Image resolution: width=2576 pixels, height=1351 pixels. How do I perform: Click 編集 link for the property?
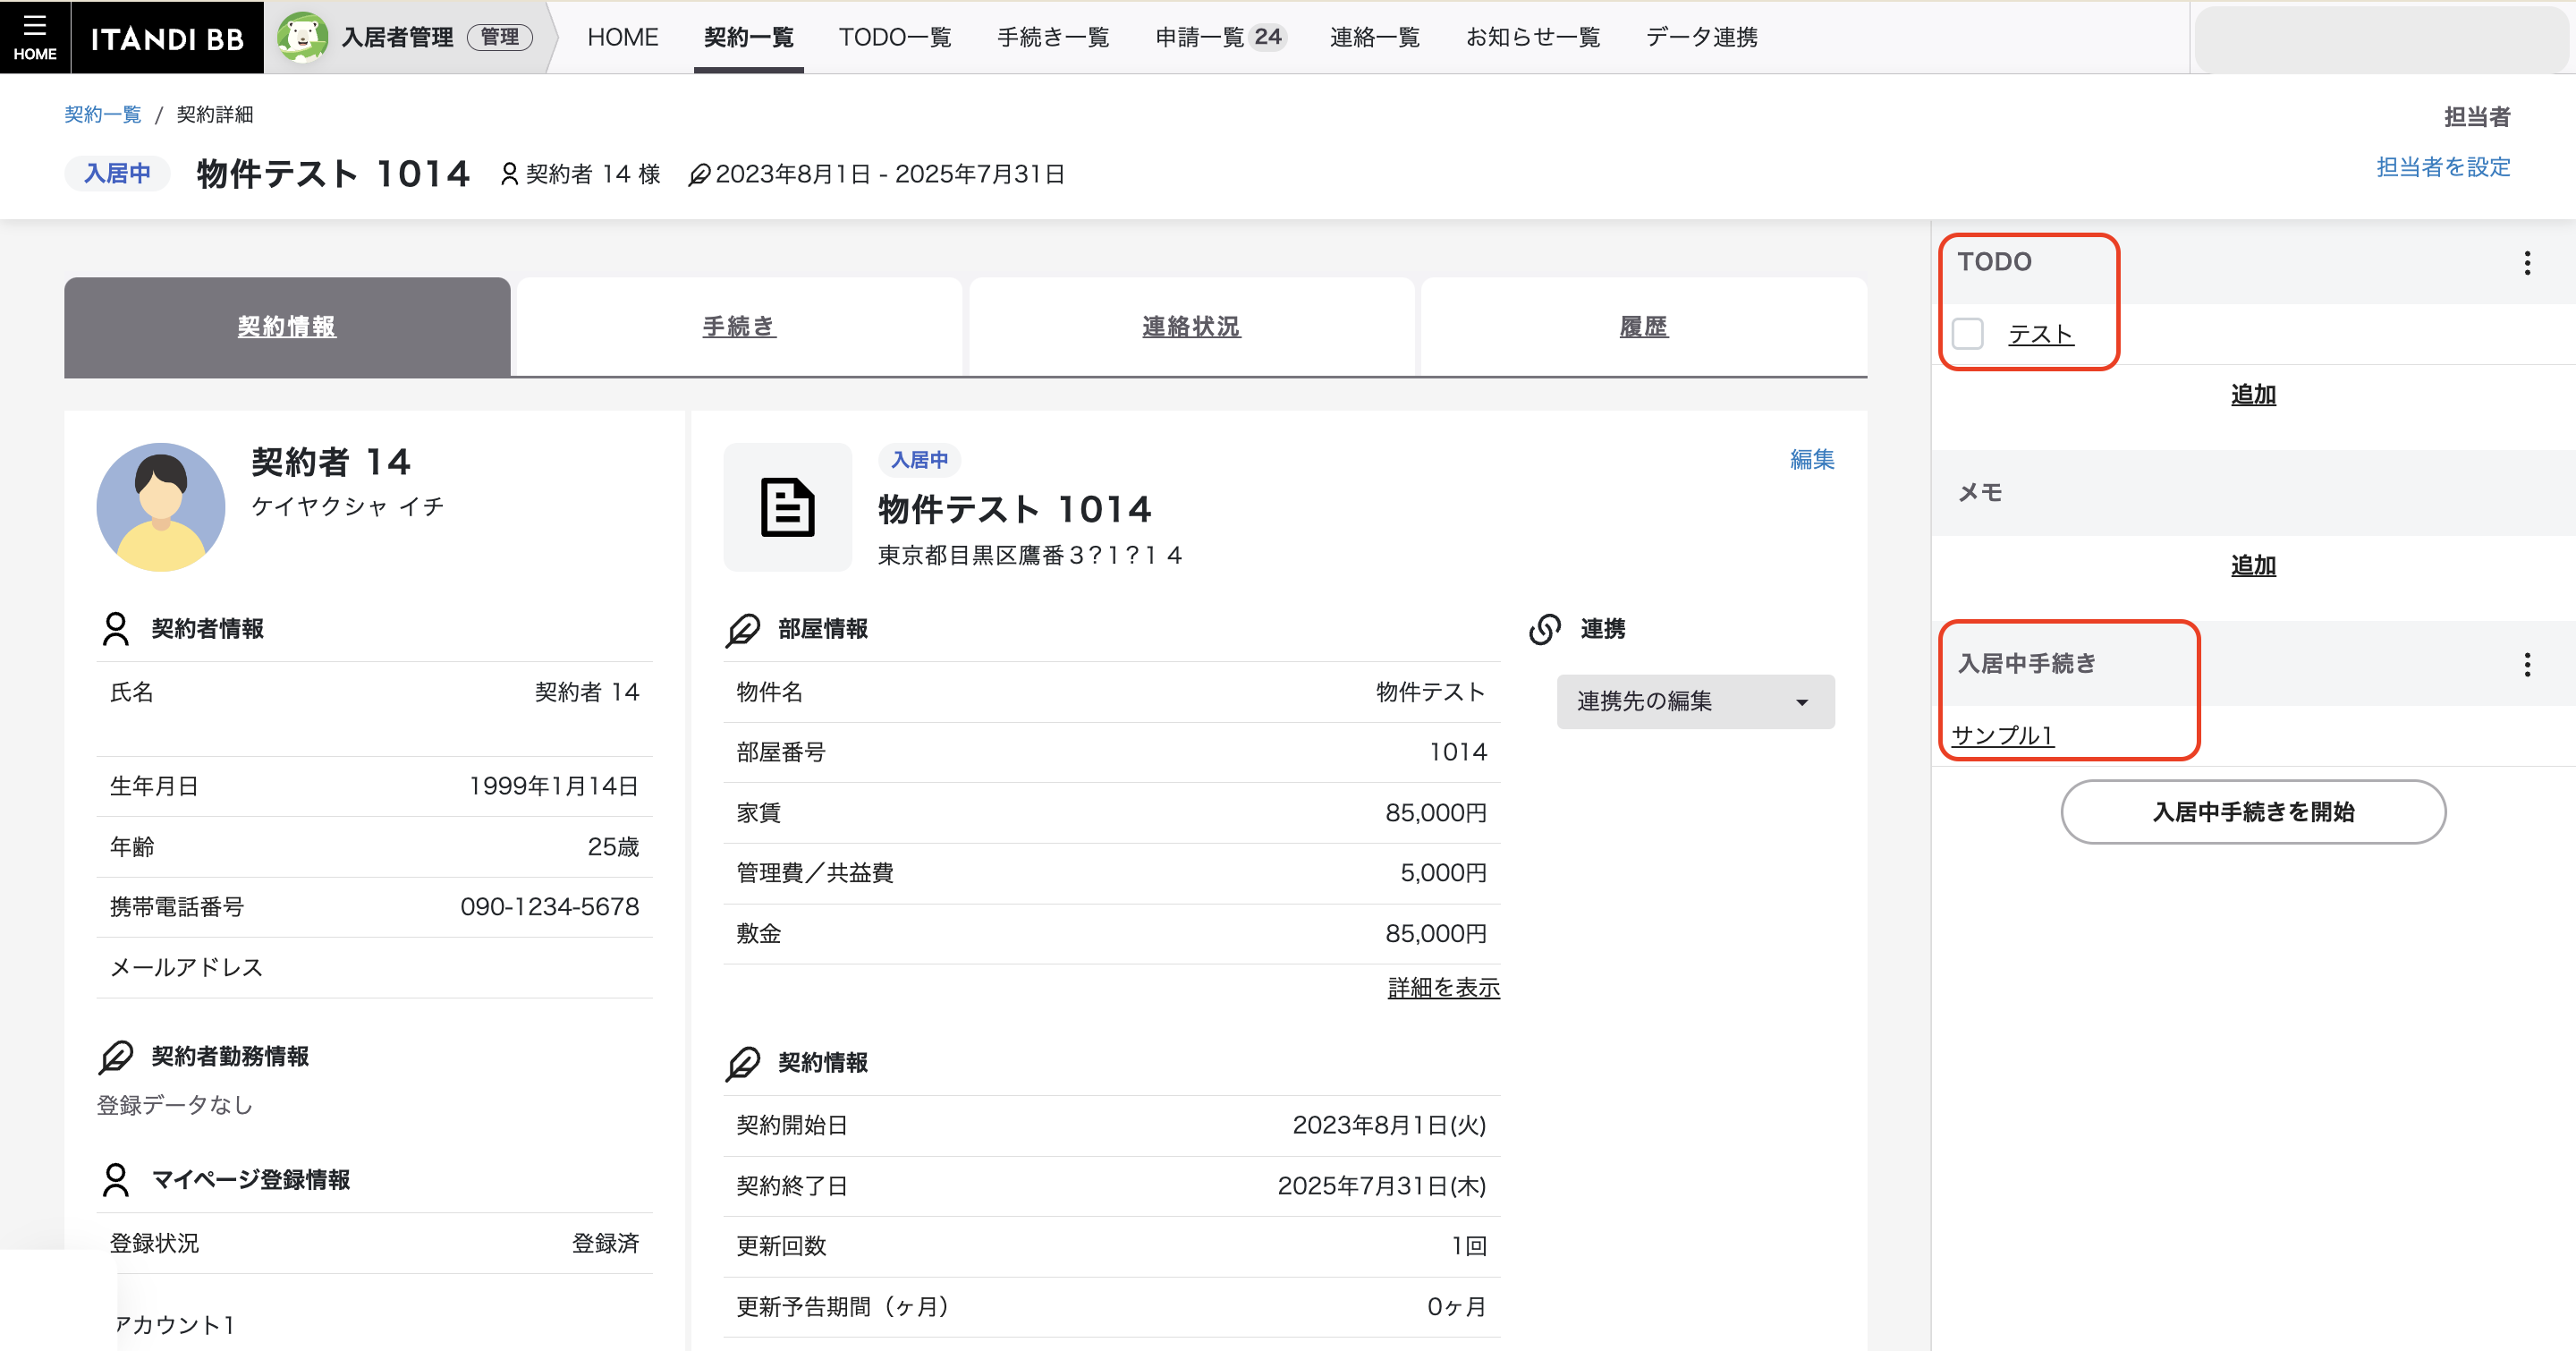pos(1812,459)
